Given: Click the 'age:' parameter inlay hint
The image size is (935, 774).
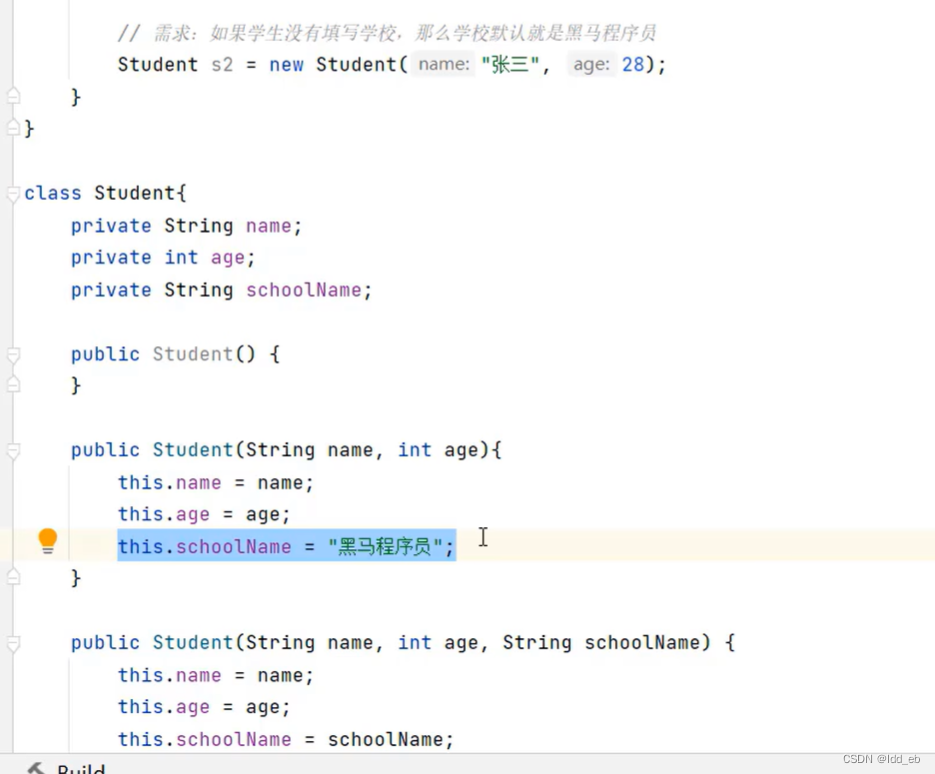Looking at the screenshot, I should [591, 64].
